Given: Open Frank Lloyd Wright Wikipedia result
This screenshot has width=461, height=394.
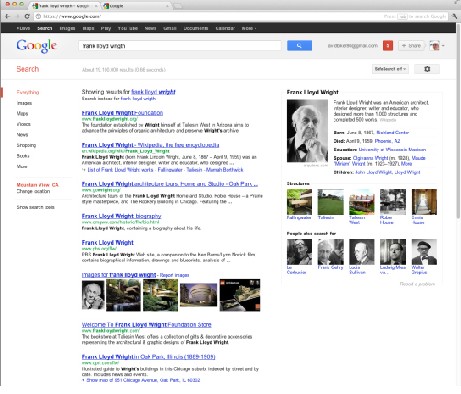Looking at the screenshot, I should click(x=150, y=145).
